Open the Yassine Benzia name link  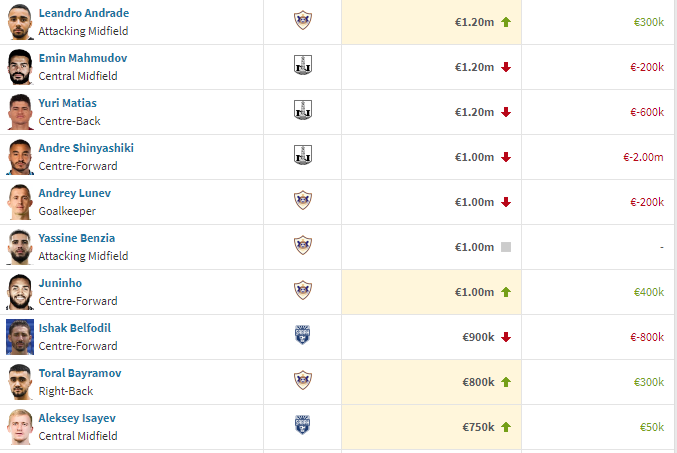point(77,238)
